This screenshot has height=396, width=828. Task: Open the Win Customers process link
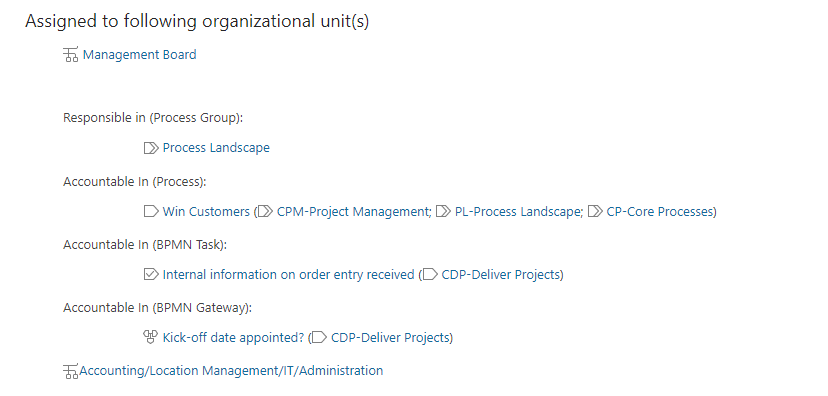(206, 212)
